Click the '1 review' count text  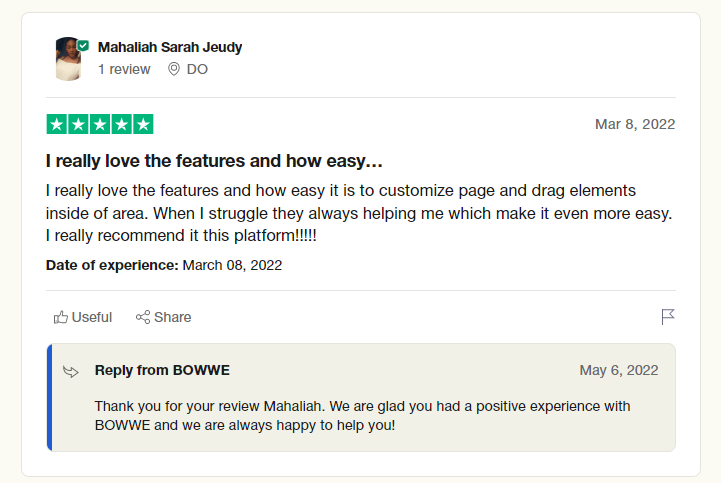(x=124, y=70)
